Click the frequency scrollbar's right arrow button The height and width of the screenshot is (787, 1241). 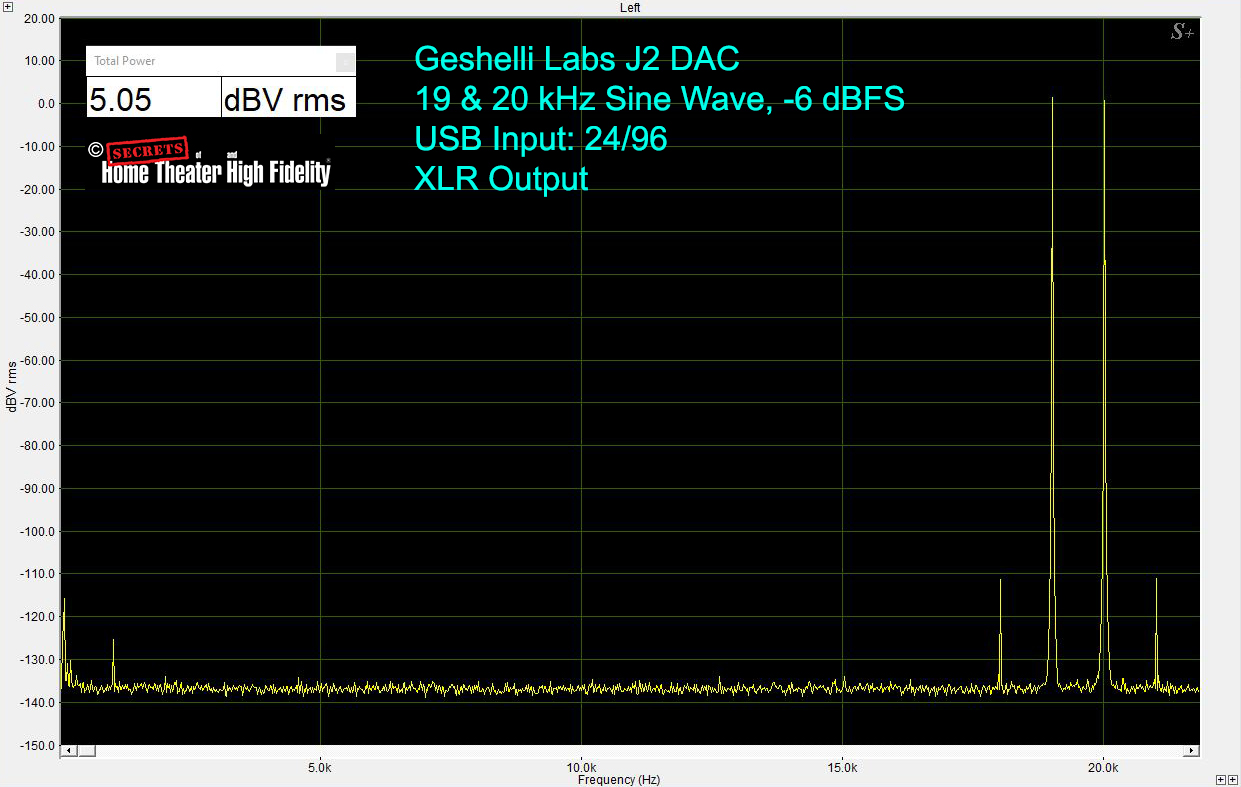point(1191,750)
